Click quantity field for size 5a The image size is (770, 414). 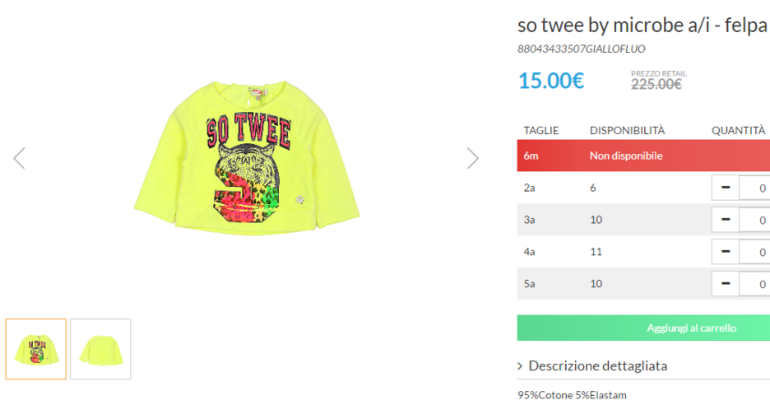point(755,283)
